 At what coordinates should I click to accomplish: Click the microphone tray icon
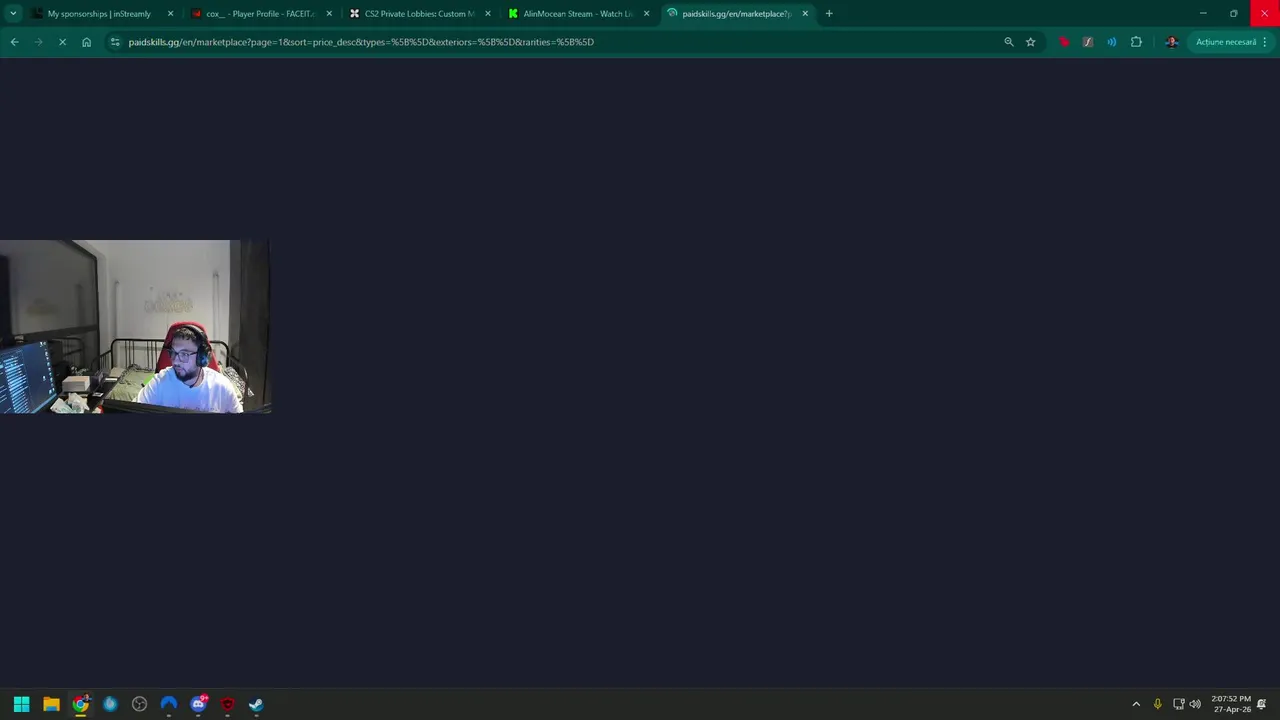(x=1157, y=704)
